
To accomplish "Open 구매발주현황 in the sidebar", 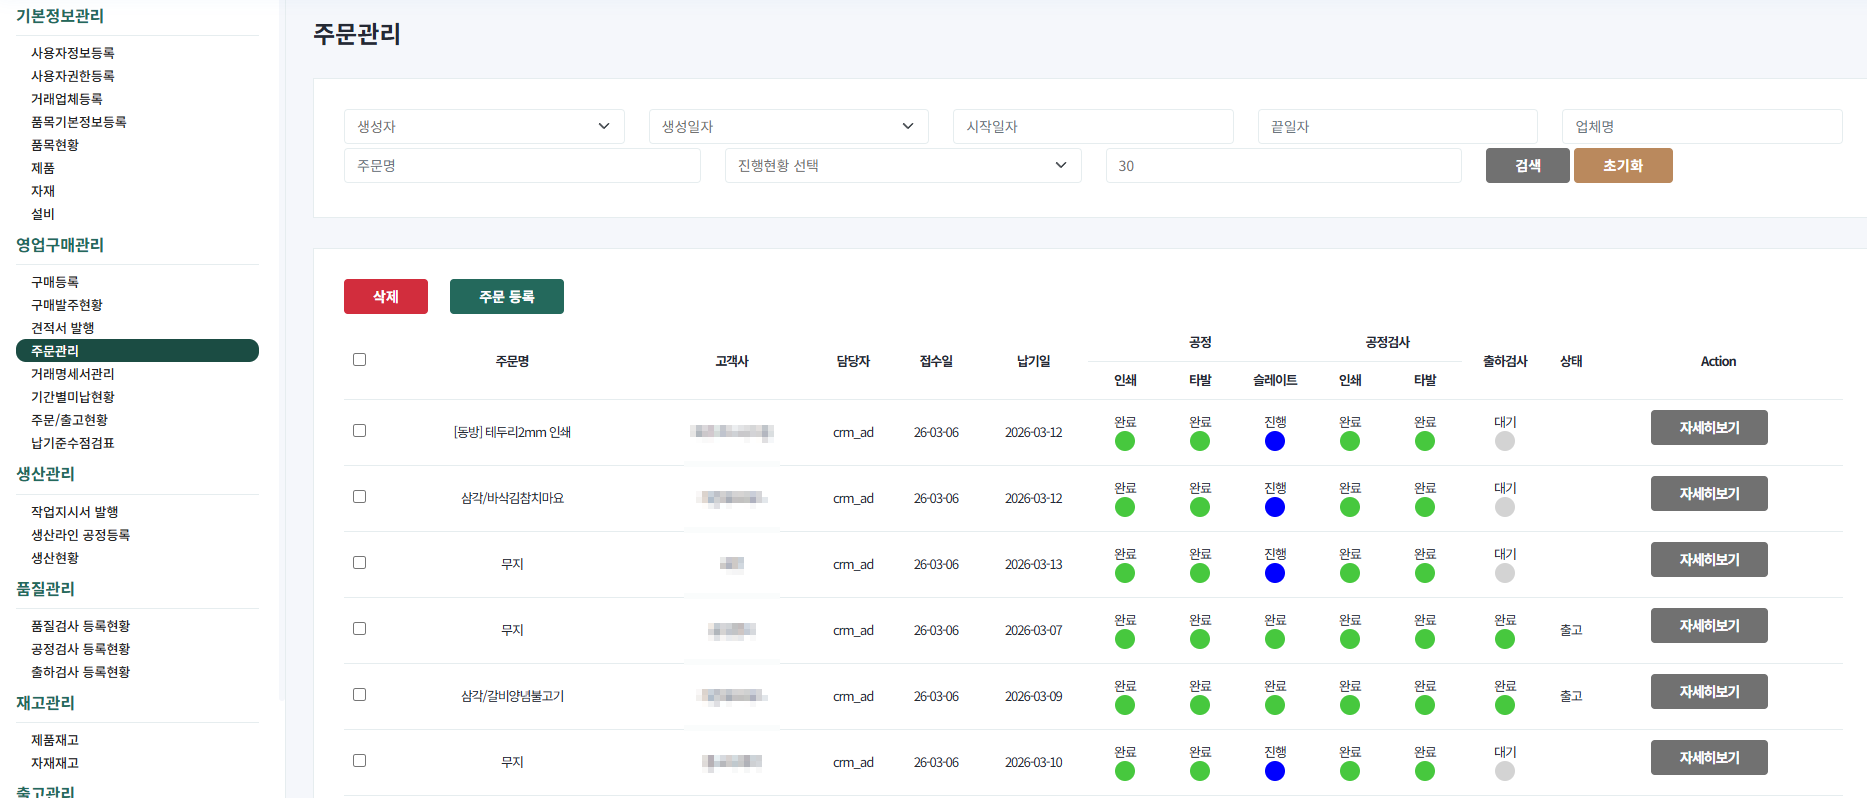I will click(x=67, y=305).
